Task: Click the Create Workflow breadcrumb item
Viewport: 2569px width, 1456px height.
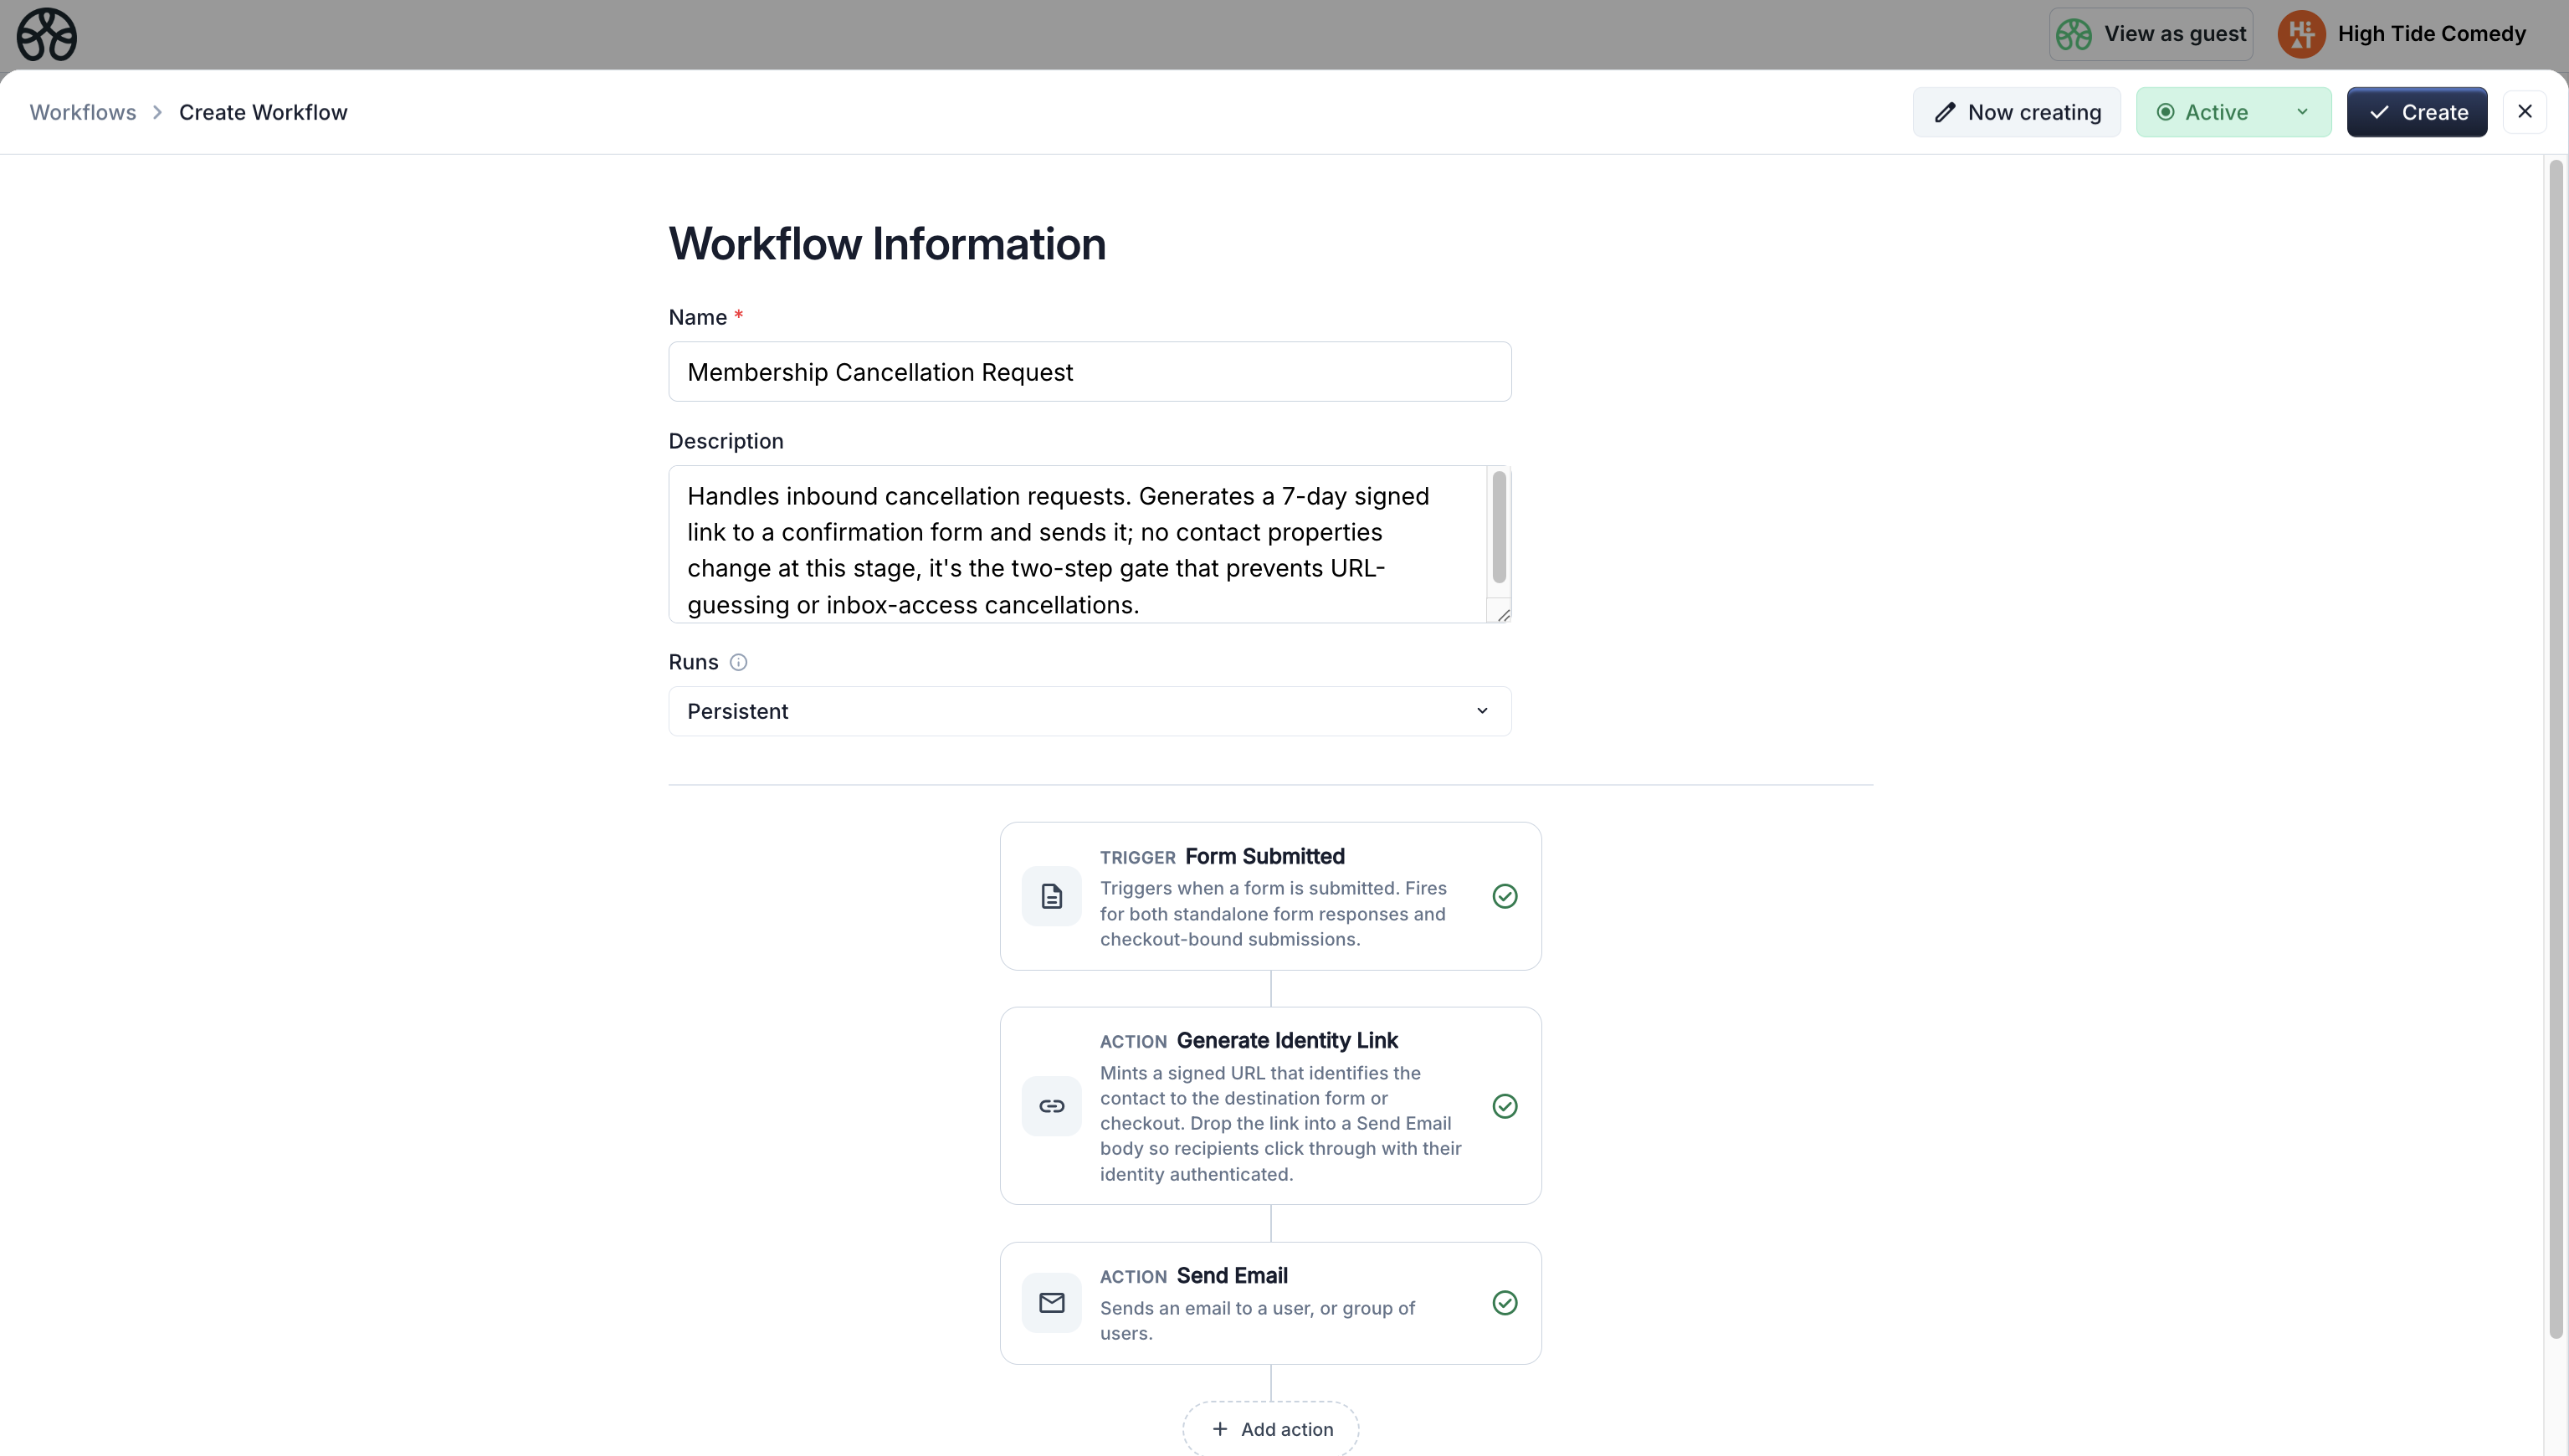Action: click(263, 112)
